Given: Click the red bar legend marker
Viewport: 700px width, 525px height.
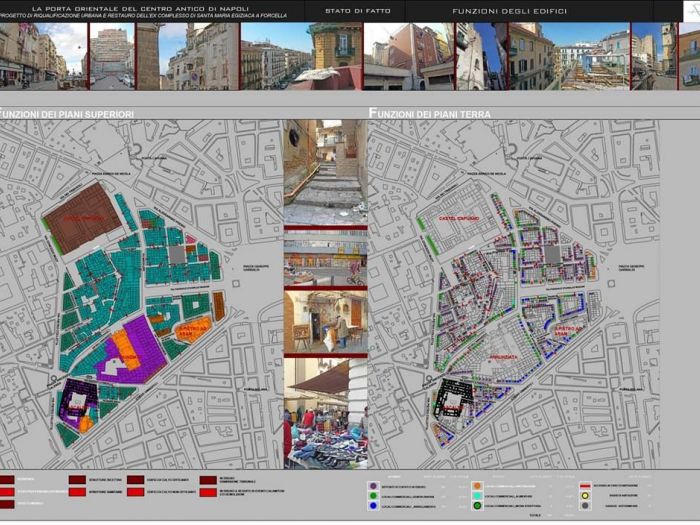Looking at the screenshot, I should pyautogui.click(x=585, y=486).
